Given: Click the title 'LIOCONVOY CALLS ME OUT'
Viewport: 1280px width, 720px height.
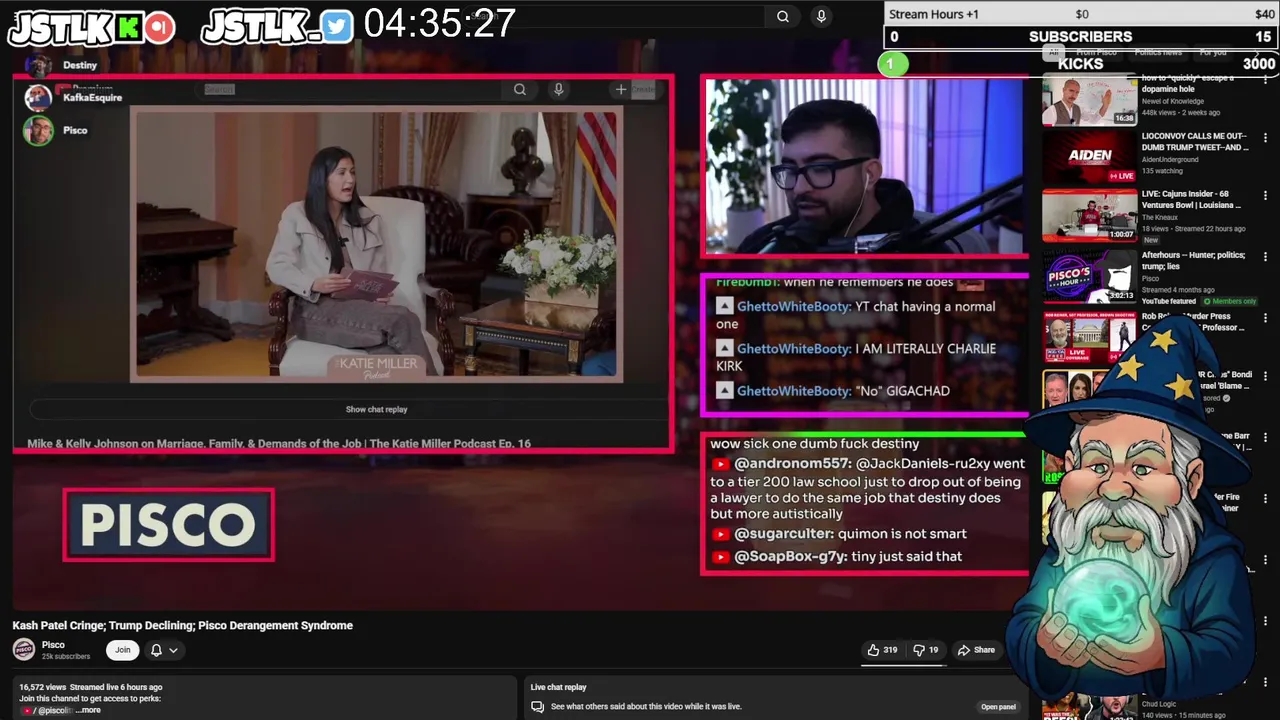Looking at the screenshot, I should [1195, 141].
